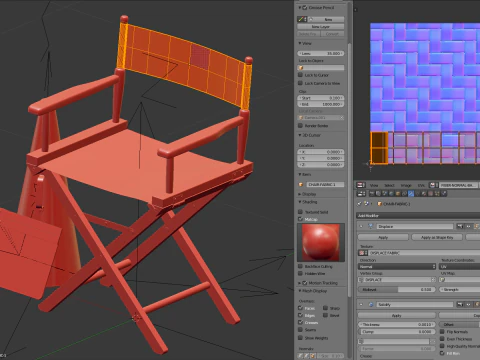Collapse the Grease Pencil panel
480x360 pixels.
click(x=299, y=7)
